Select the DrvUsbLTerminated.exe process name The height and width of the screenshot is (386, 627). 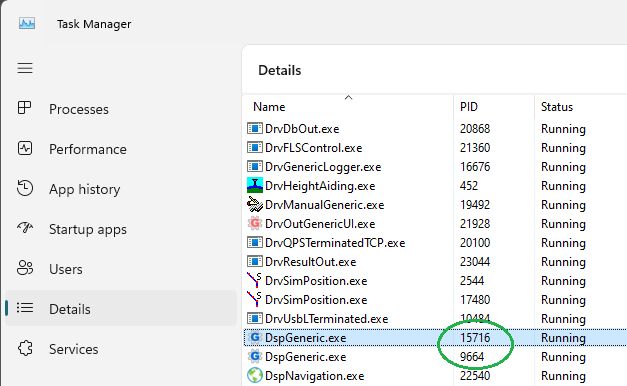coord(326,319)
